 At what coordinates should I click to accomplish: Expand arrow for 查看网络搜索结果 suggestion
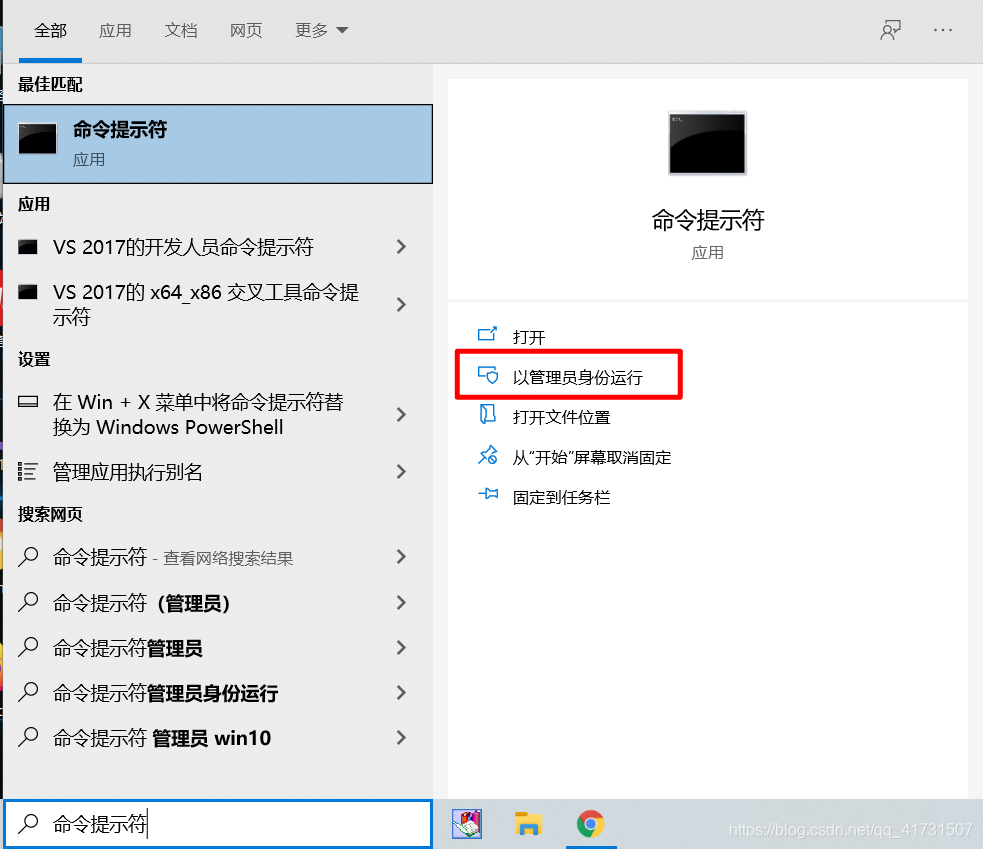click(x=402, y=557)
